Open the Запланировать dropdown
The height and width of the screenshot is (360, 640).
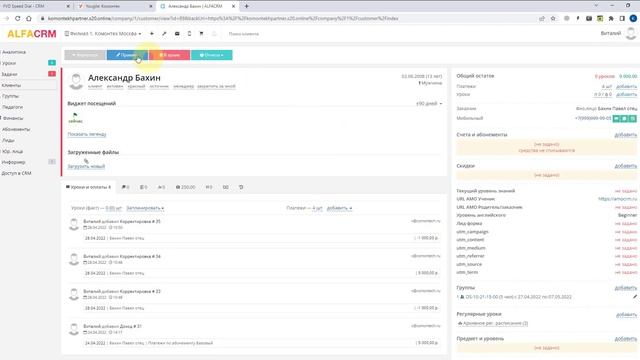tap(145, 208)
